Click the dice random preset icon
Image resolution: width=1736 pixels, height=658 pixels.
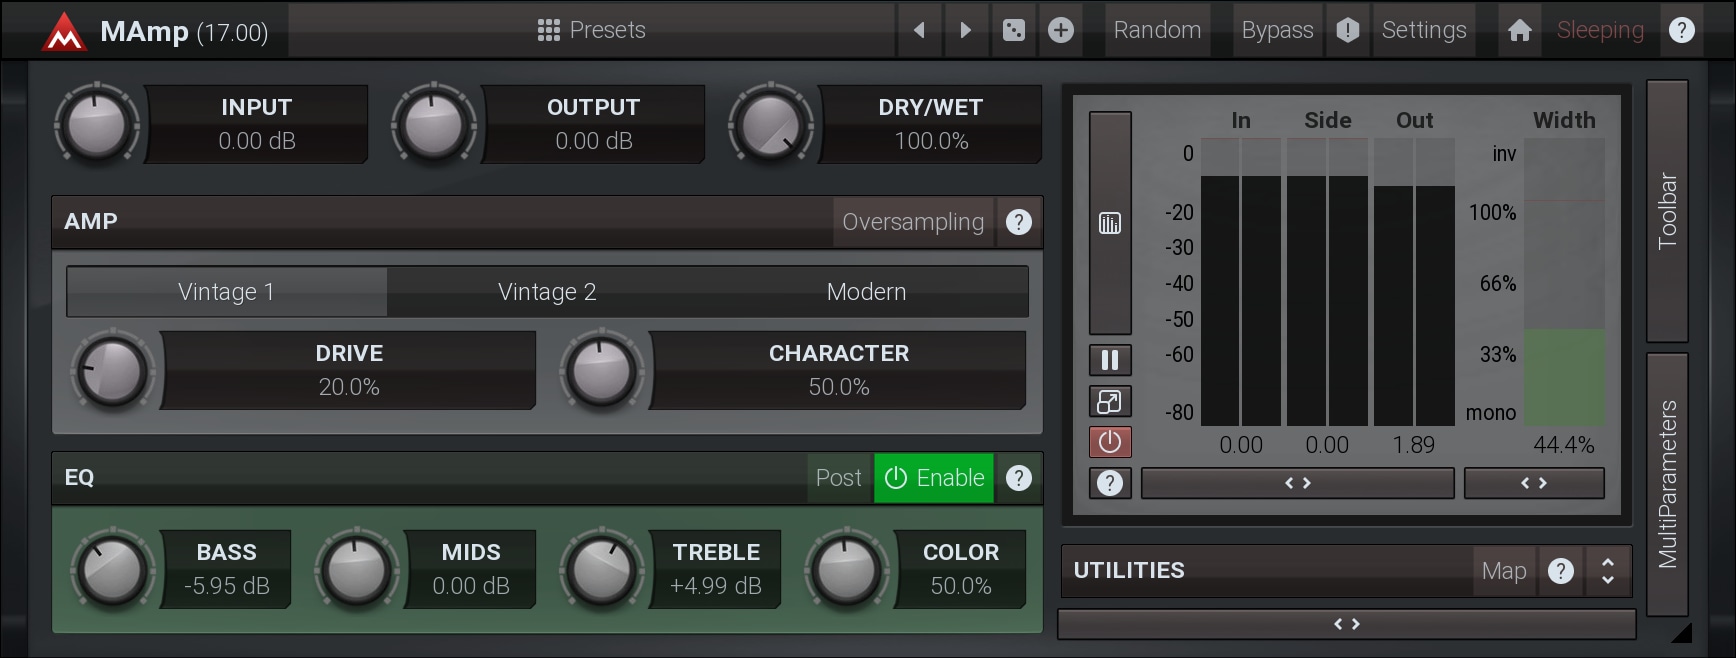(x=1013, y=30)
